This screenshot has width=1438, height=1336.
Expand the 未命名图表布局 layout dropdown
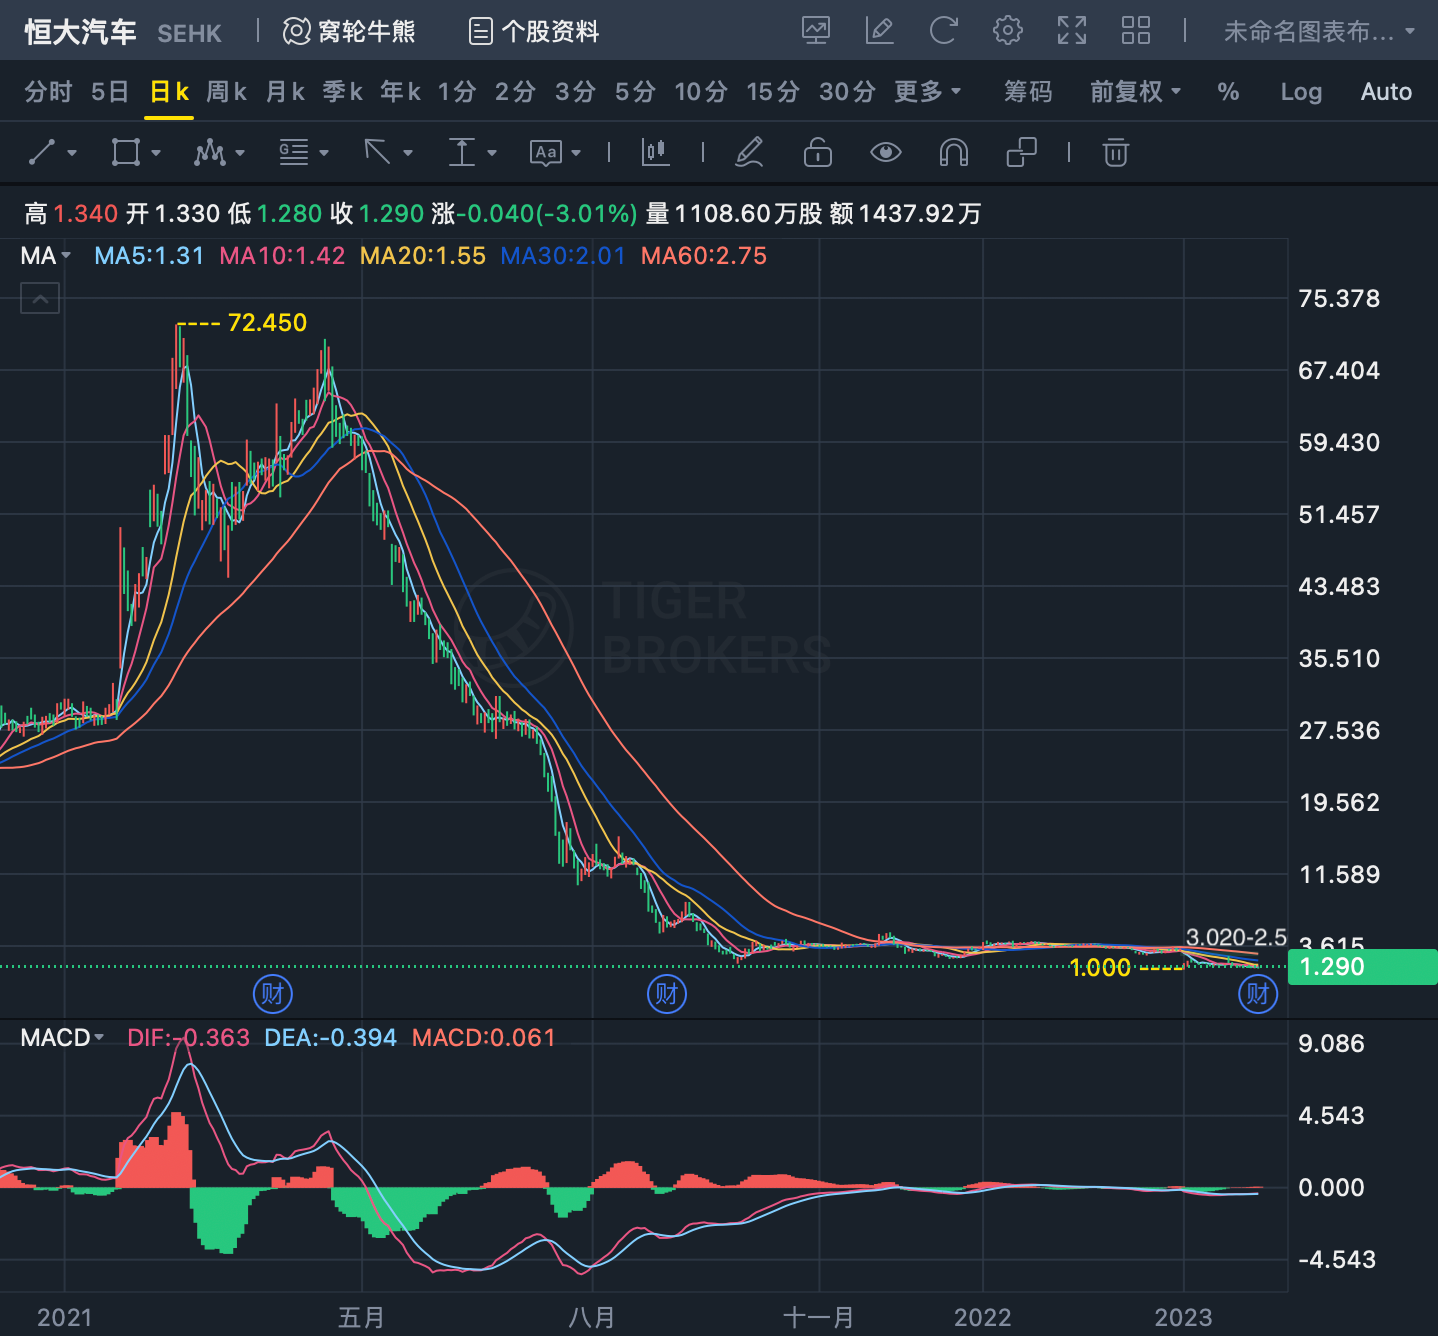(1319, 32)
